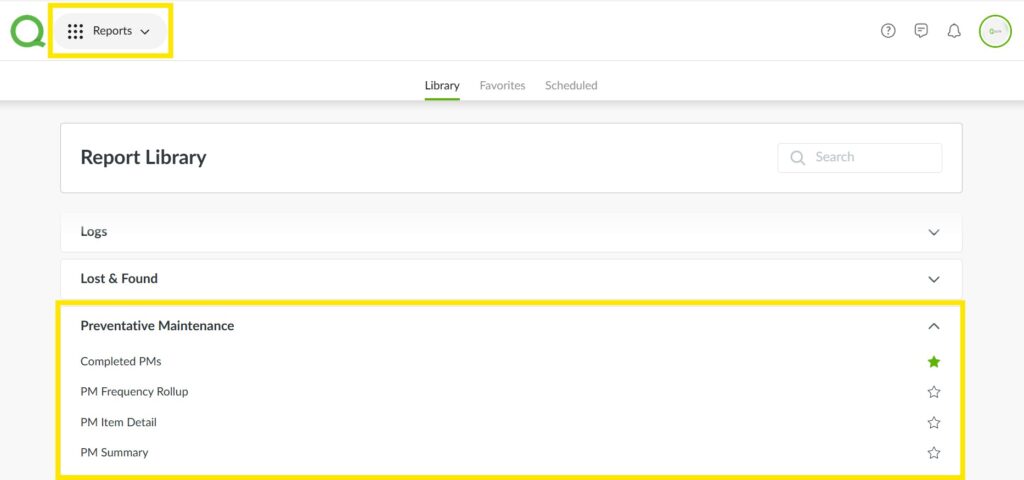Viewport: 1024px width, 480px height.
Task: Open the app grid launcher icon
Action: (75, 31)
